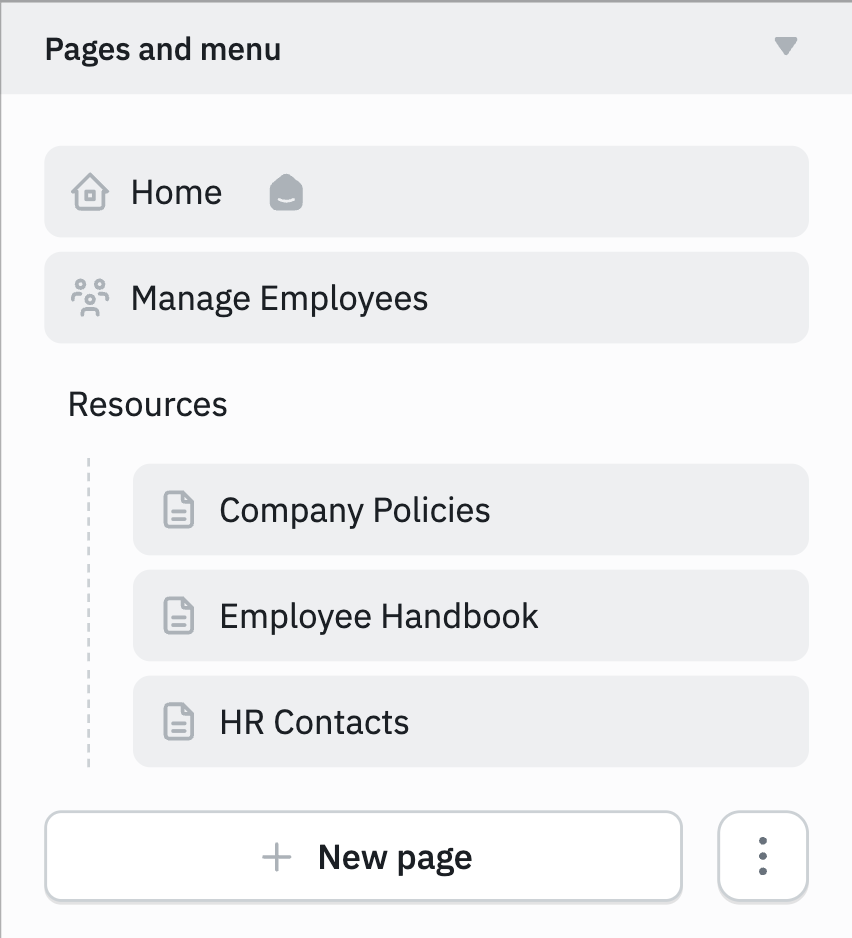Image resolution: width=852 pixels, height=938 pixels.
Task: Select the HR Contacts subpage
Action: [314, 722]
